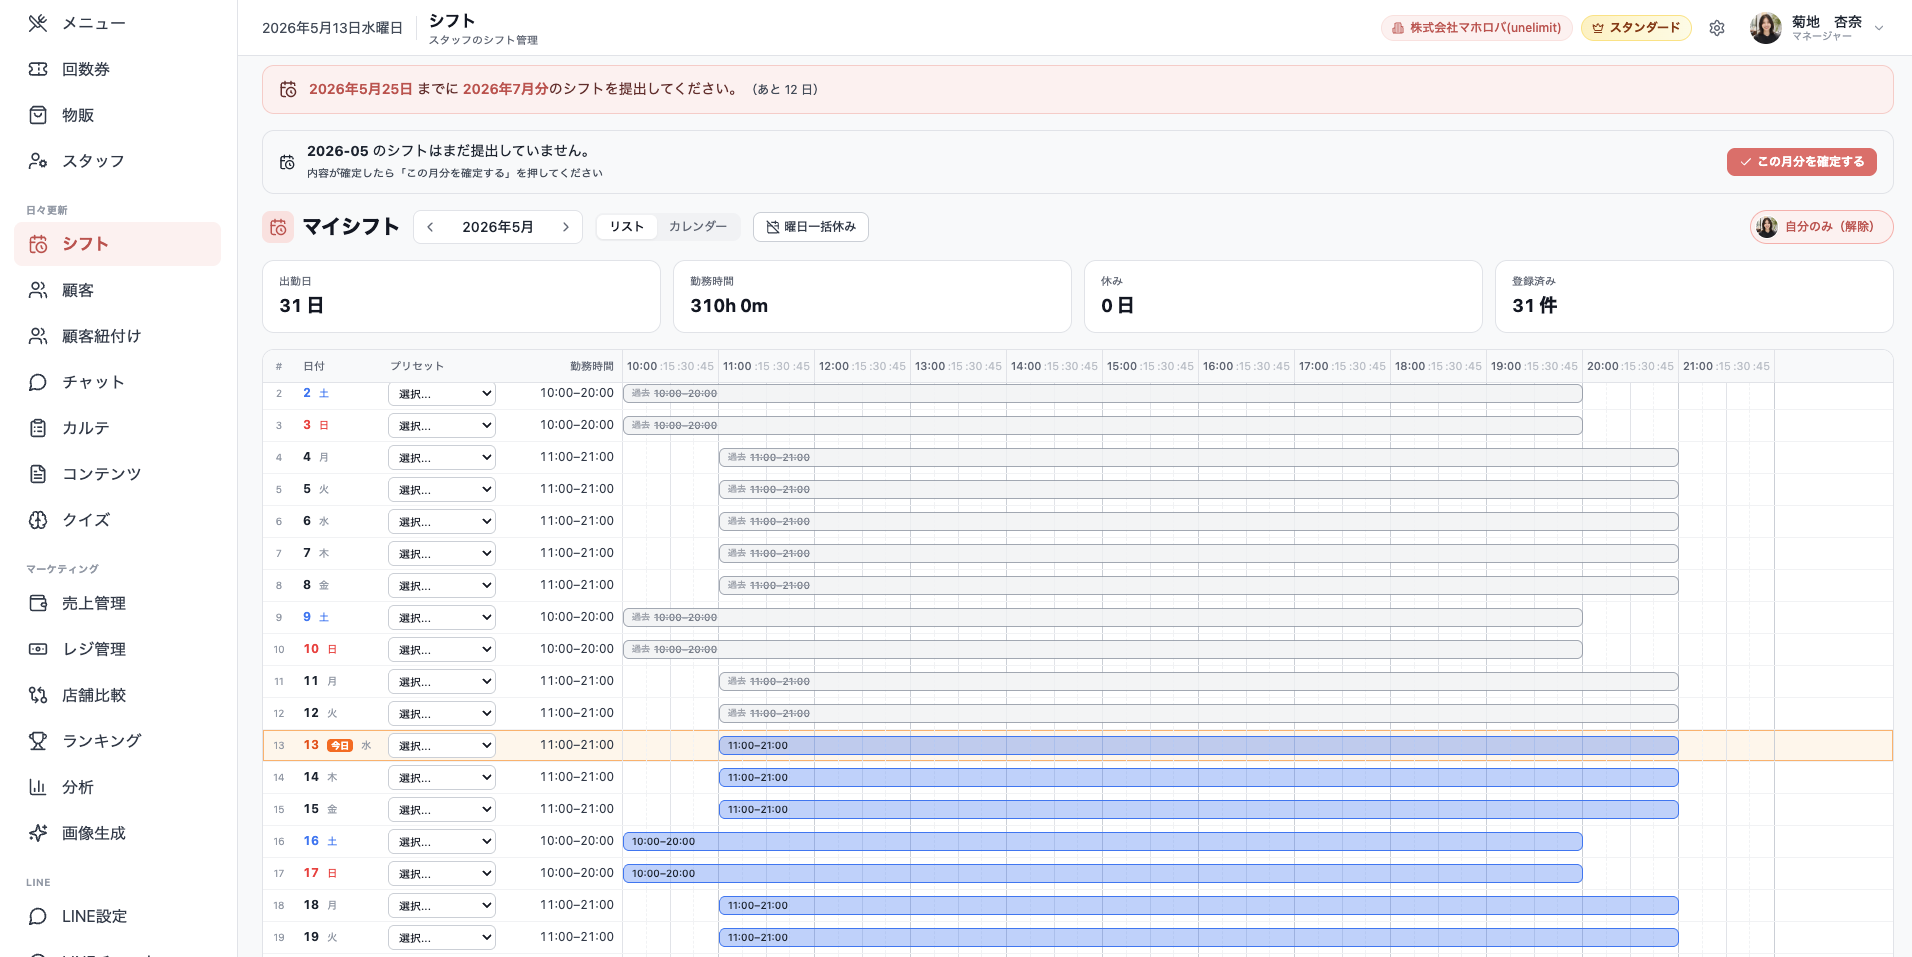Select シフト in sidebar
This screenshot has width=1912, height=957.
(117, 244)
